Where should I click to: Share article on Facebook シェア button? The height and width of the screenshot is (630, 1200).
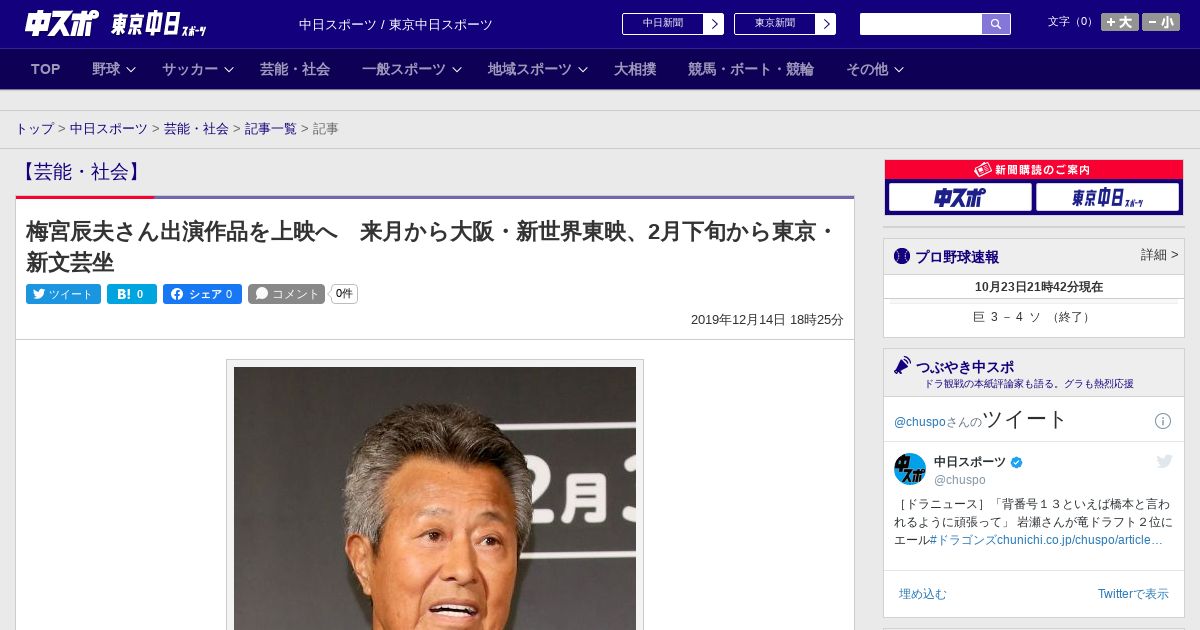tap(202, 294)
